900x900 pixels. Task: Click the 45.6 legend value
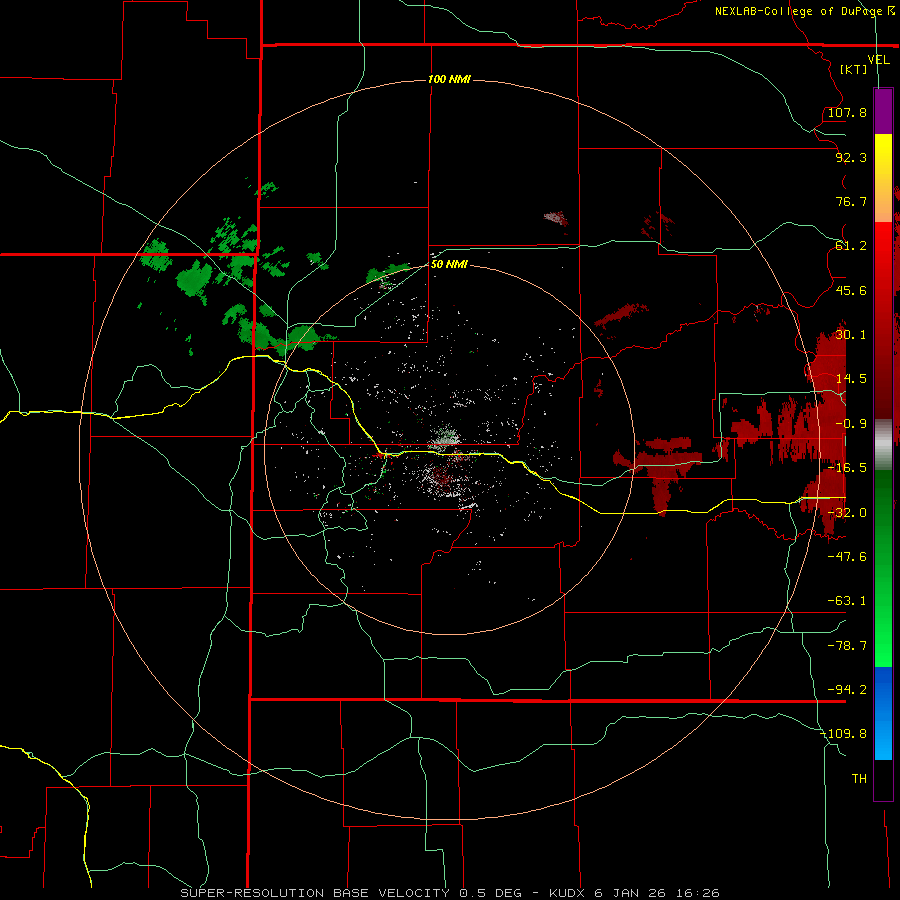click(851, 290)
